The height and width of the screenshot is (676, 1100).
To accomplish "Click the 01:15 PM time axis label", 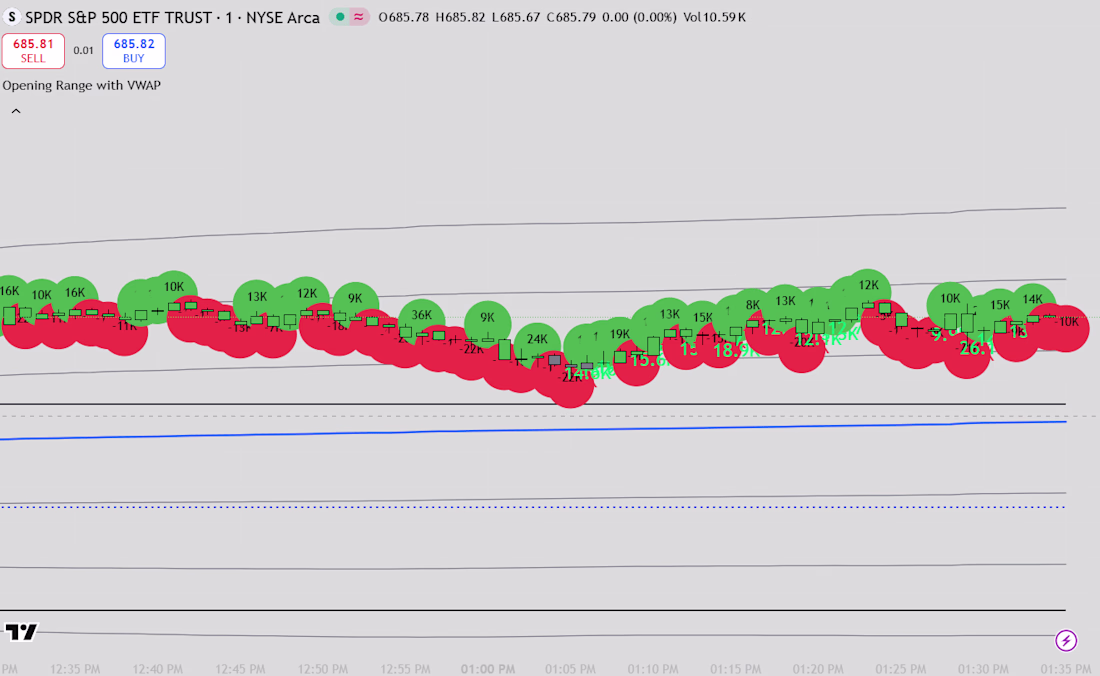I will [x=735, y=669].
